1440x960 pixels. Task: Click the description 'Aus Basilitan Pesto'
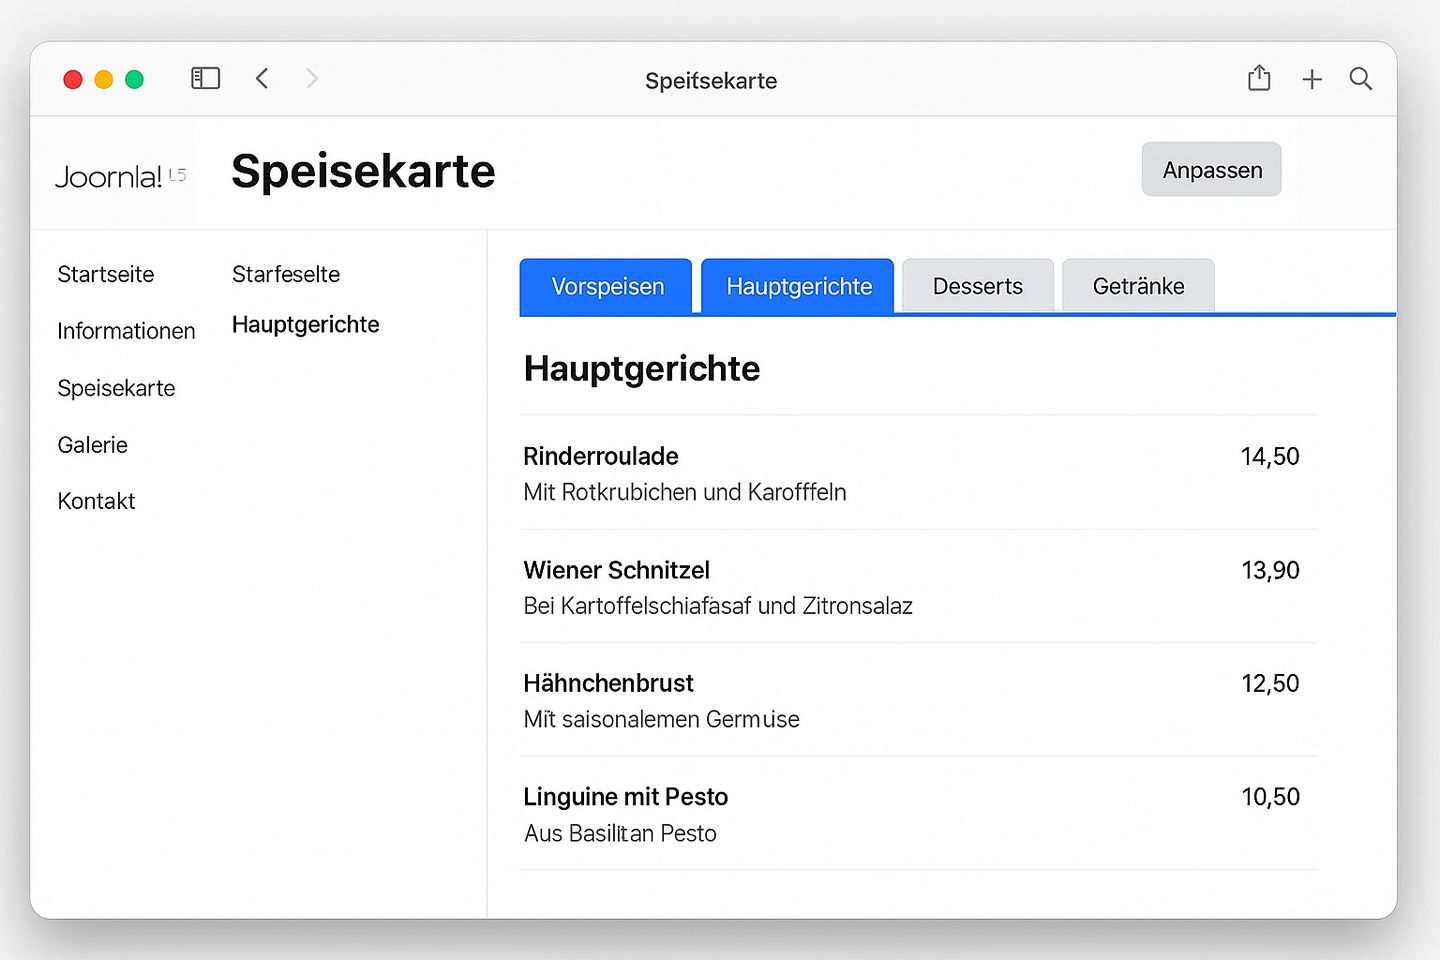(x=620, y=833)
